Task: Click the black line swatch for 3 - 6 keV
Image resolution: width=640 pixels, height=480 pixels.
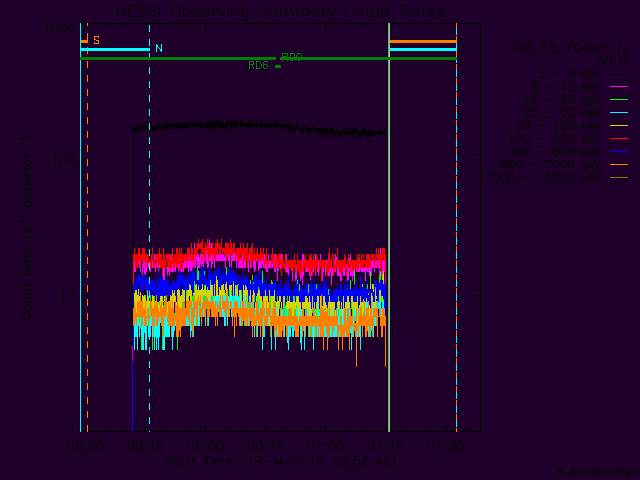Action: point(619,74)
